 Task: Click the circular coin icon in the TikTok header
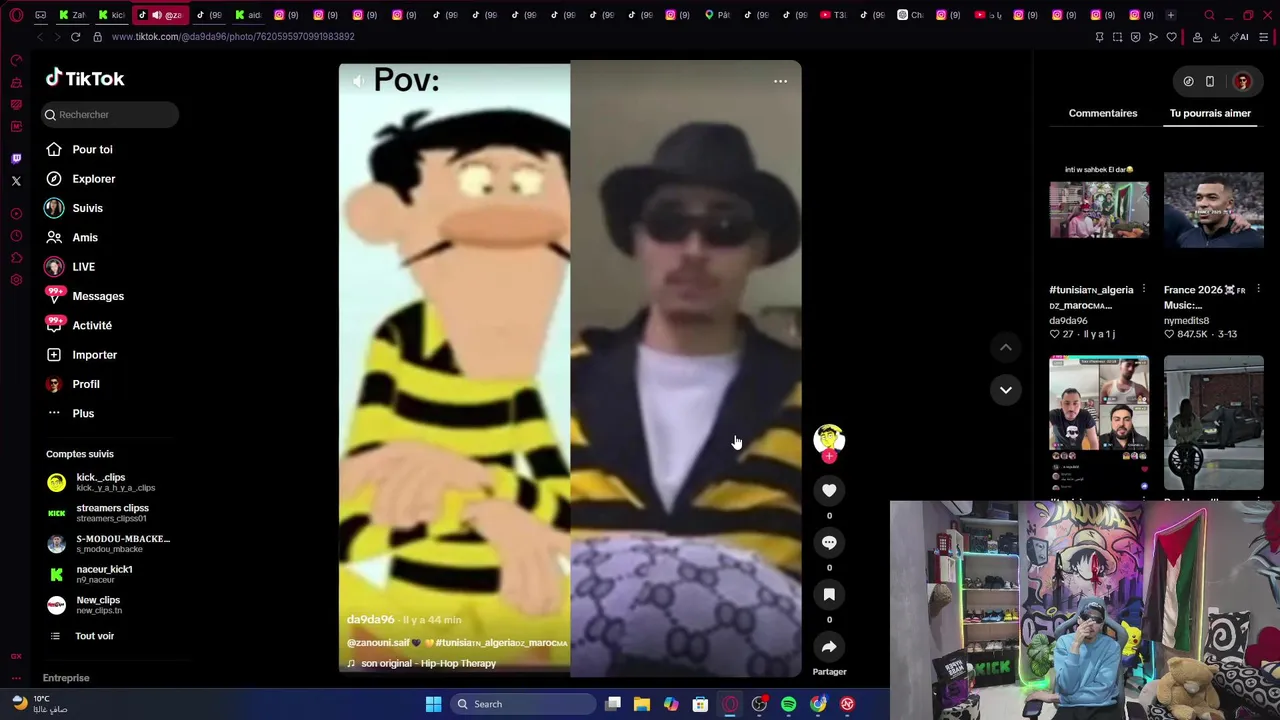pyautogui.click(x=1188, y=81)
